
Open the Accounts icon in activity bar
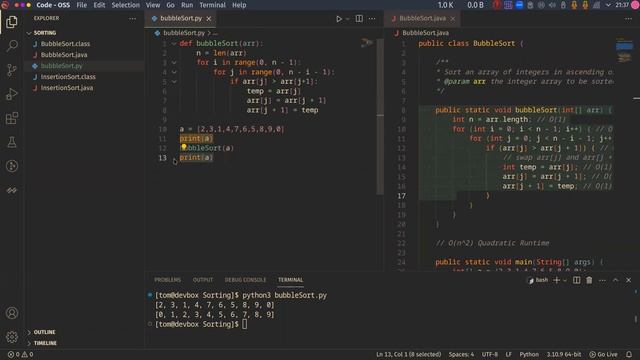point(12,313)
